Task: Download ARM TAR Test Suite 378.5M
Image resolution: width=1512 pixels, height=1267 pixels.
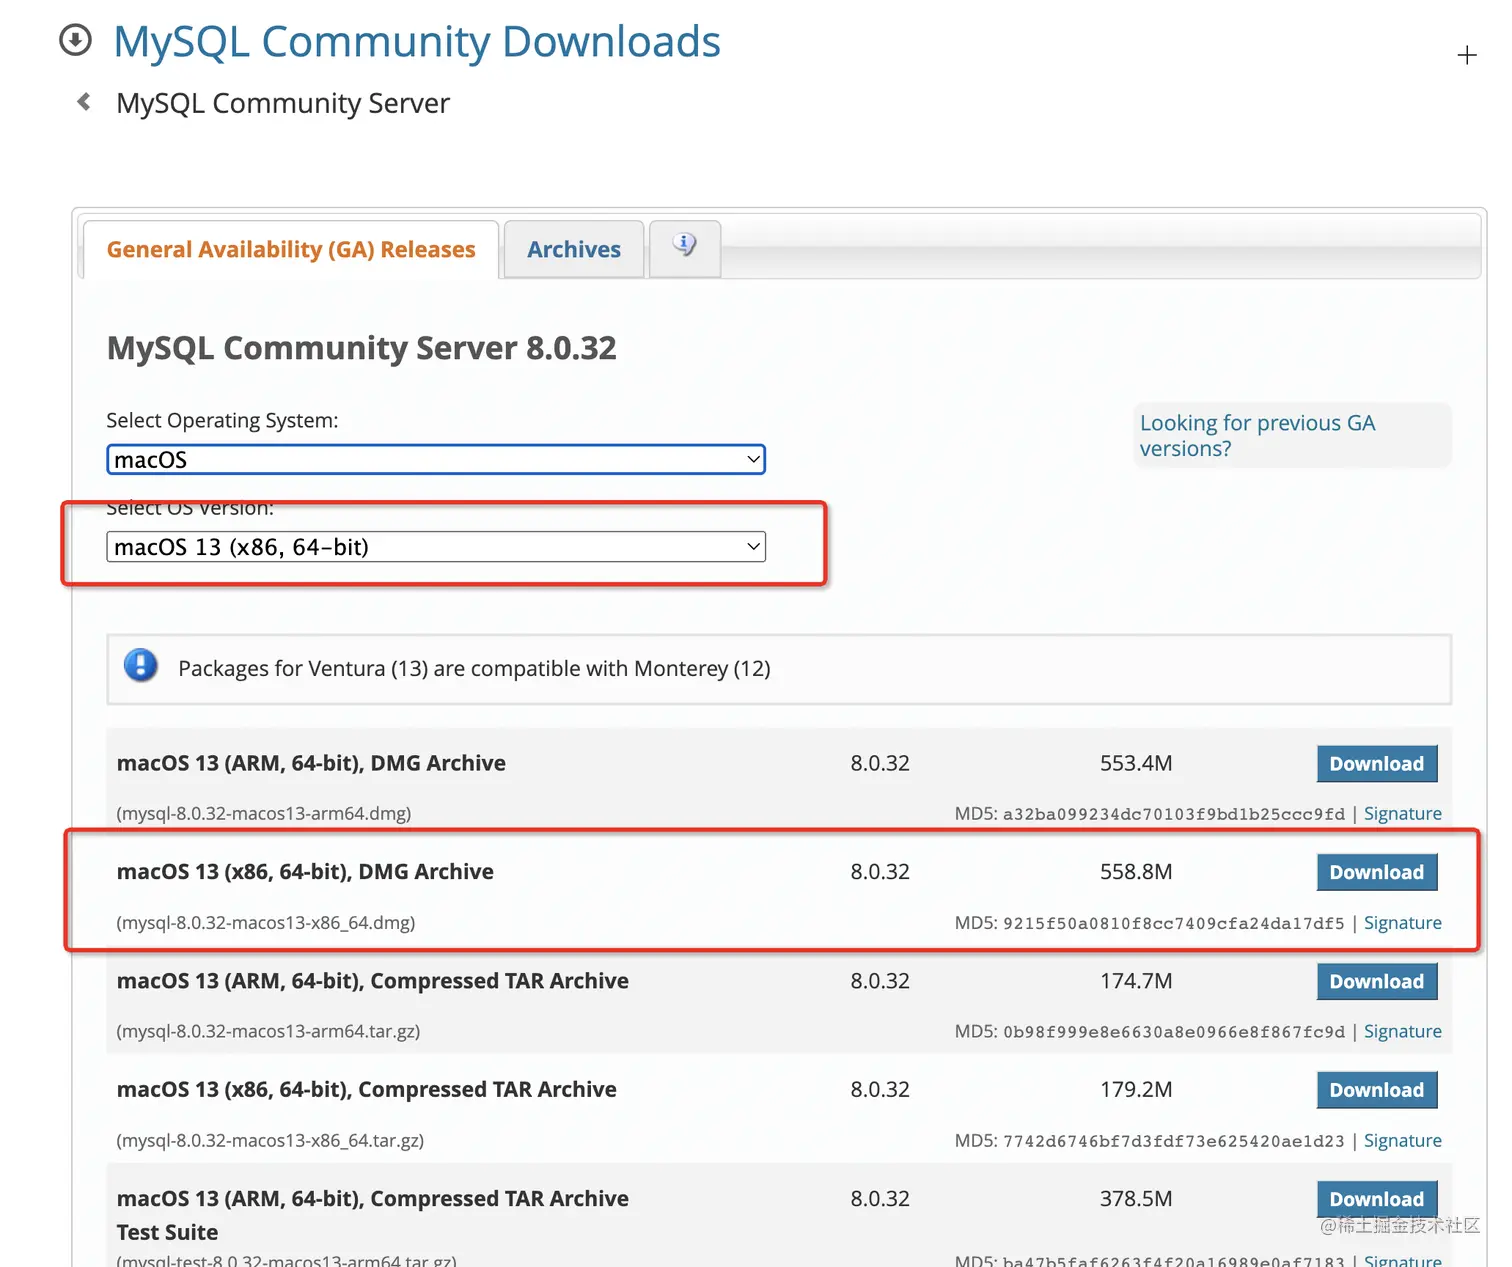Action: coord(1377,1199)
